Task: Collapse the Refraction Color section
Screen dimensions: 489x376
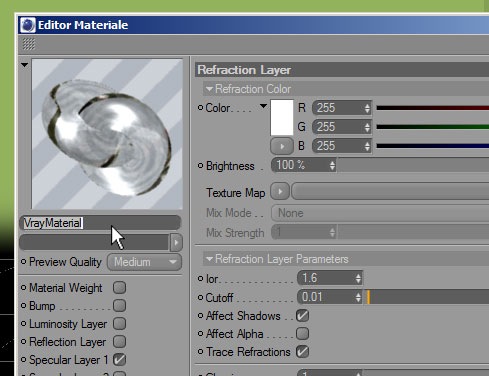Action: (x=209, y=89)
